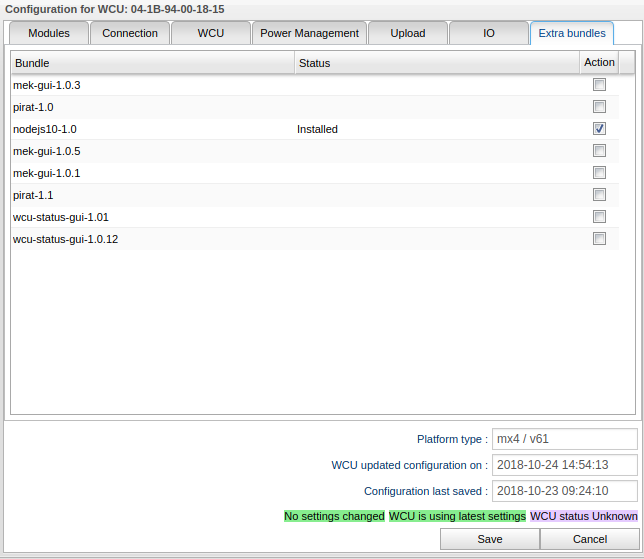Open the Upload tab
This screenshot has width=644, height=559.
coord(407,33)
